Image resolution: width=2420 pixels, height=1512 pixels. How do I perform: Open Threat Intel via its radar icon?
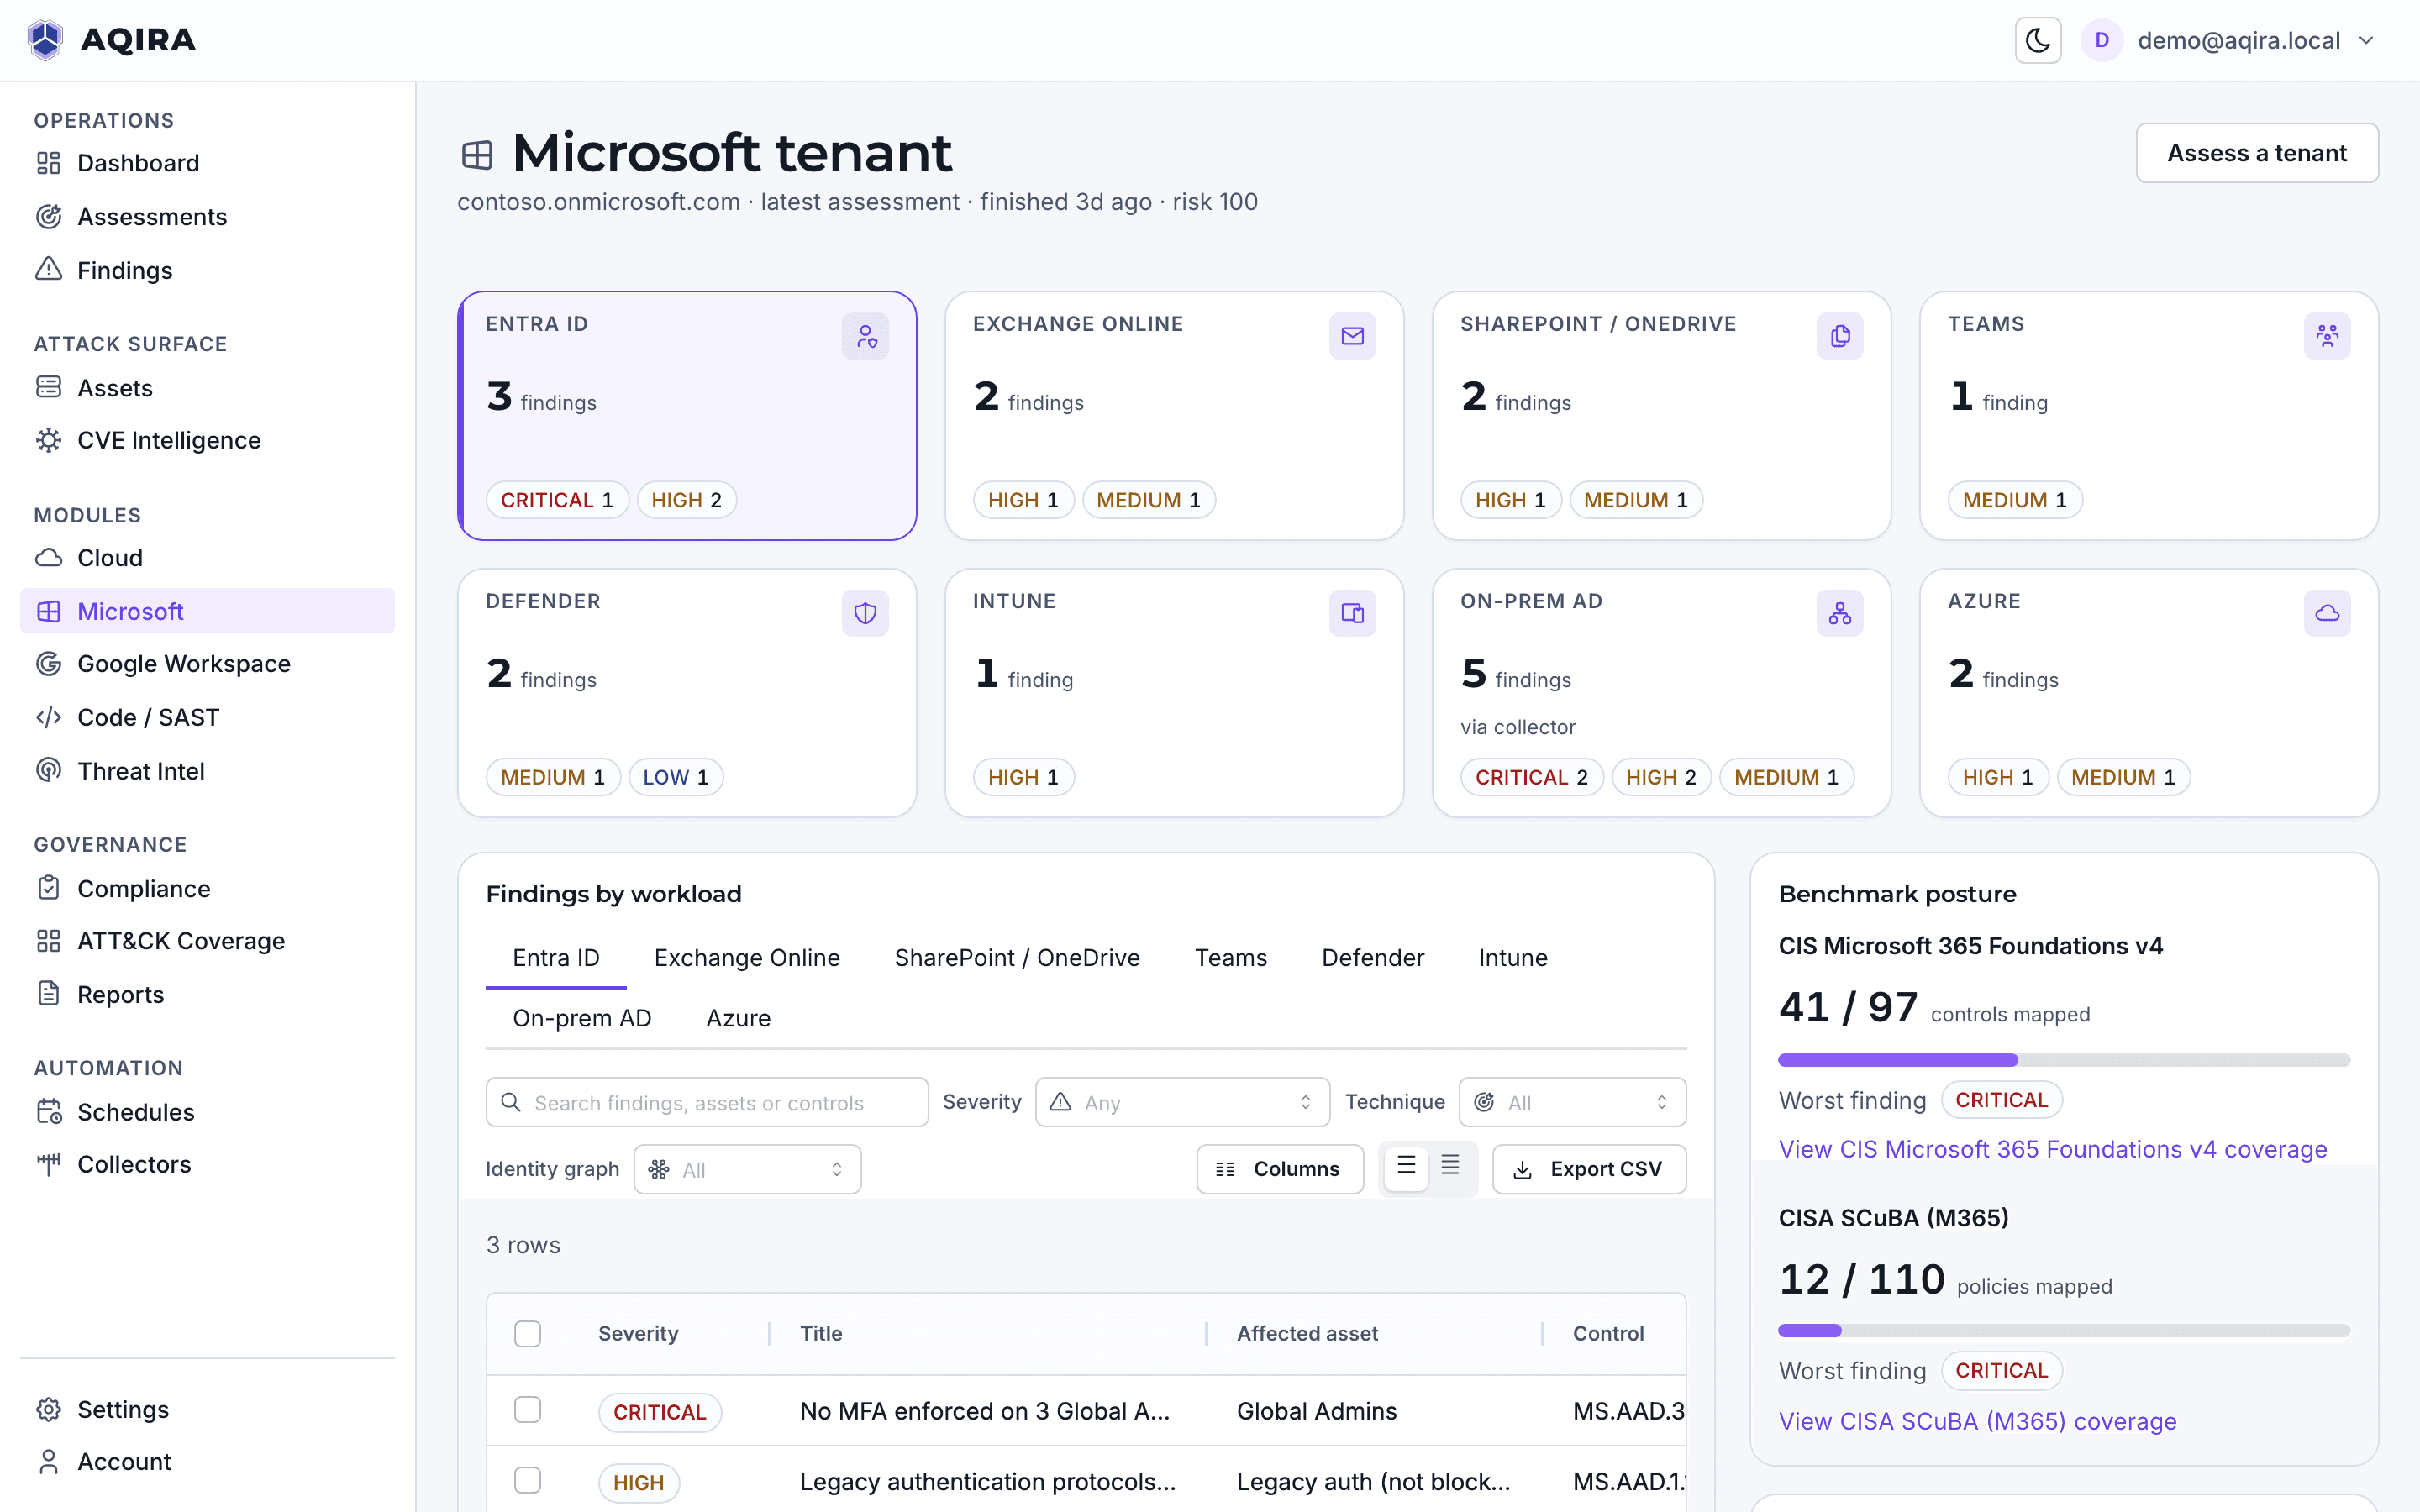pyautogui.click(x=48, y=770)
